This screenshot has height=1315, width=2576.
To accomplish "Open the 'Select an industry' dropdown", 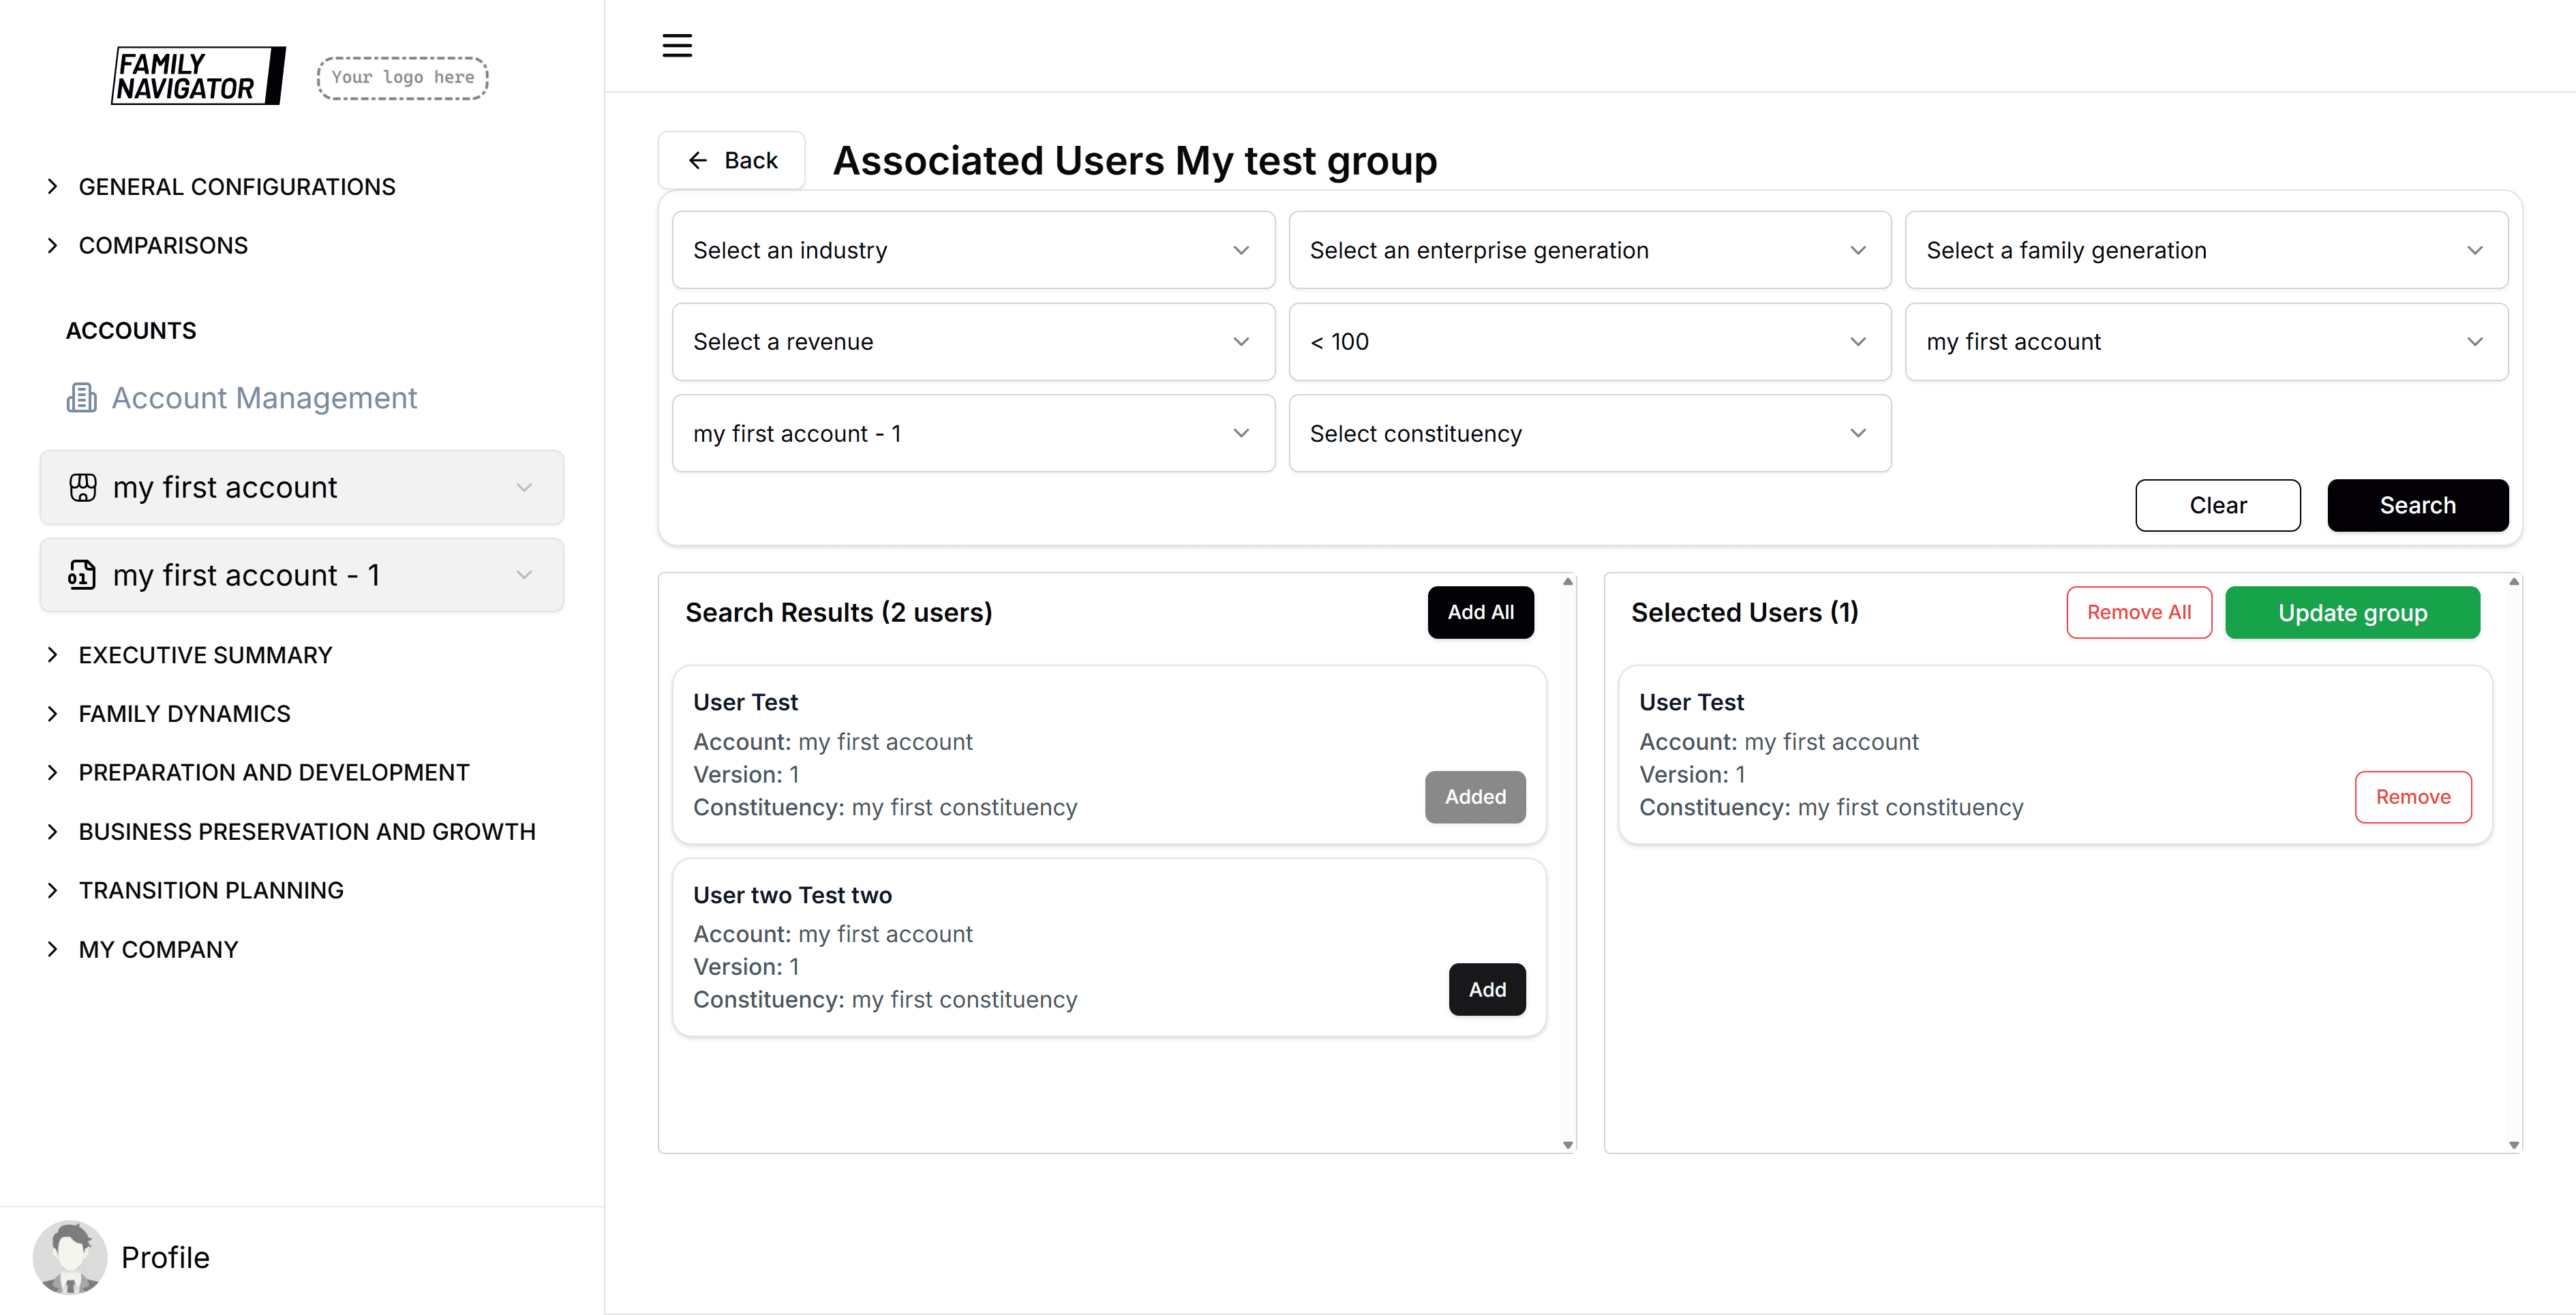I will (x=972, y=250).
